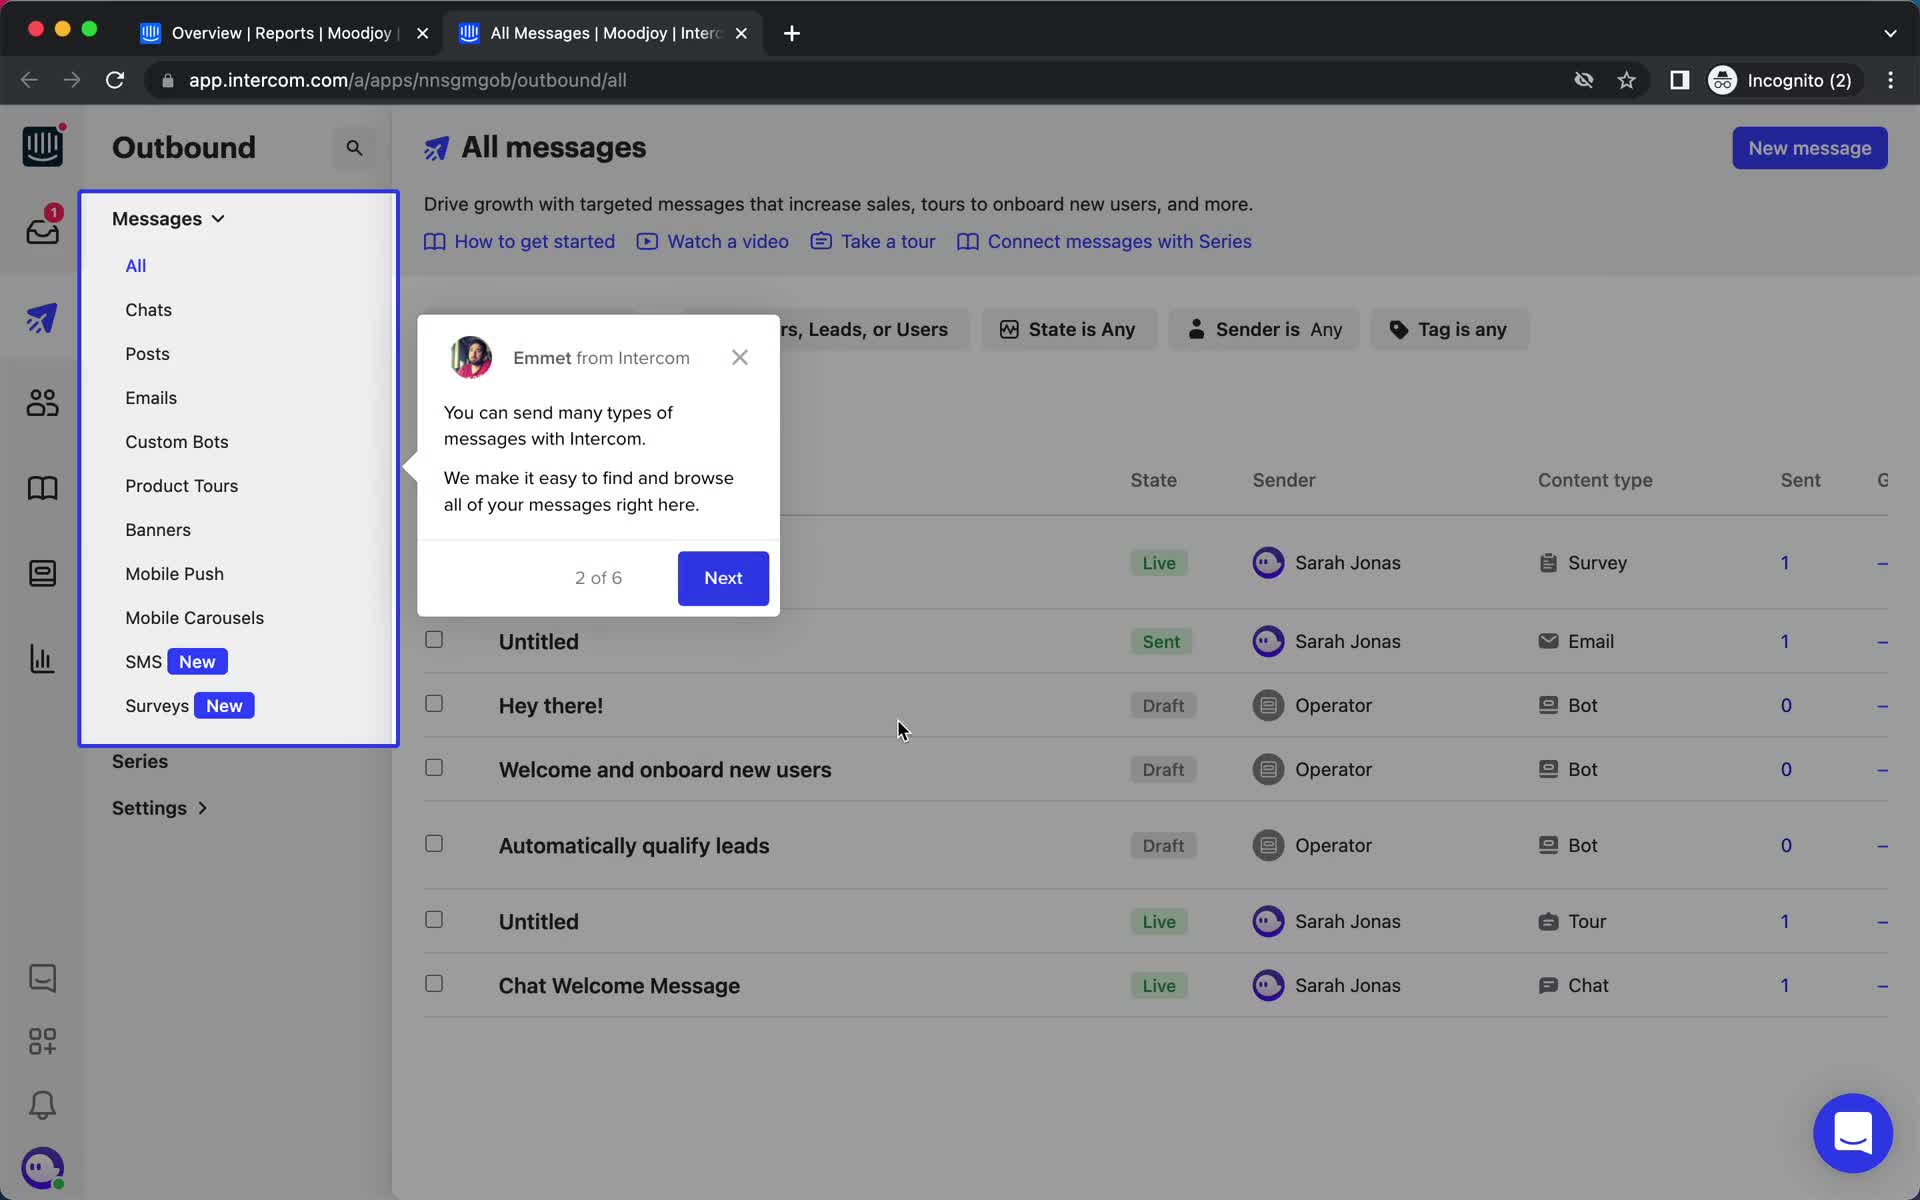Tick the checkbox for the Sent Untitled email

[434, 639]
